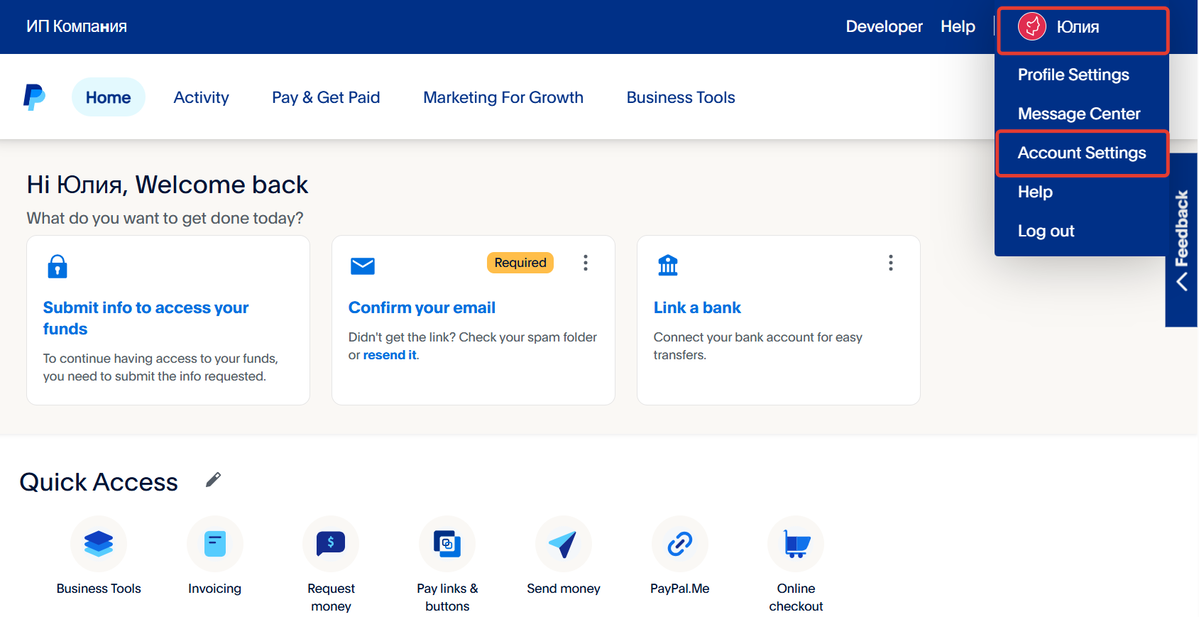The width and height of the screenshot is (1199, 617).
Task: Open the Business Tools quick access icon
Action: 99,544
